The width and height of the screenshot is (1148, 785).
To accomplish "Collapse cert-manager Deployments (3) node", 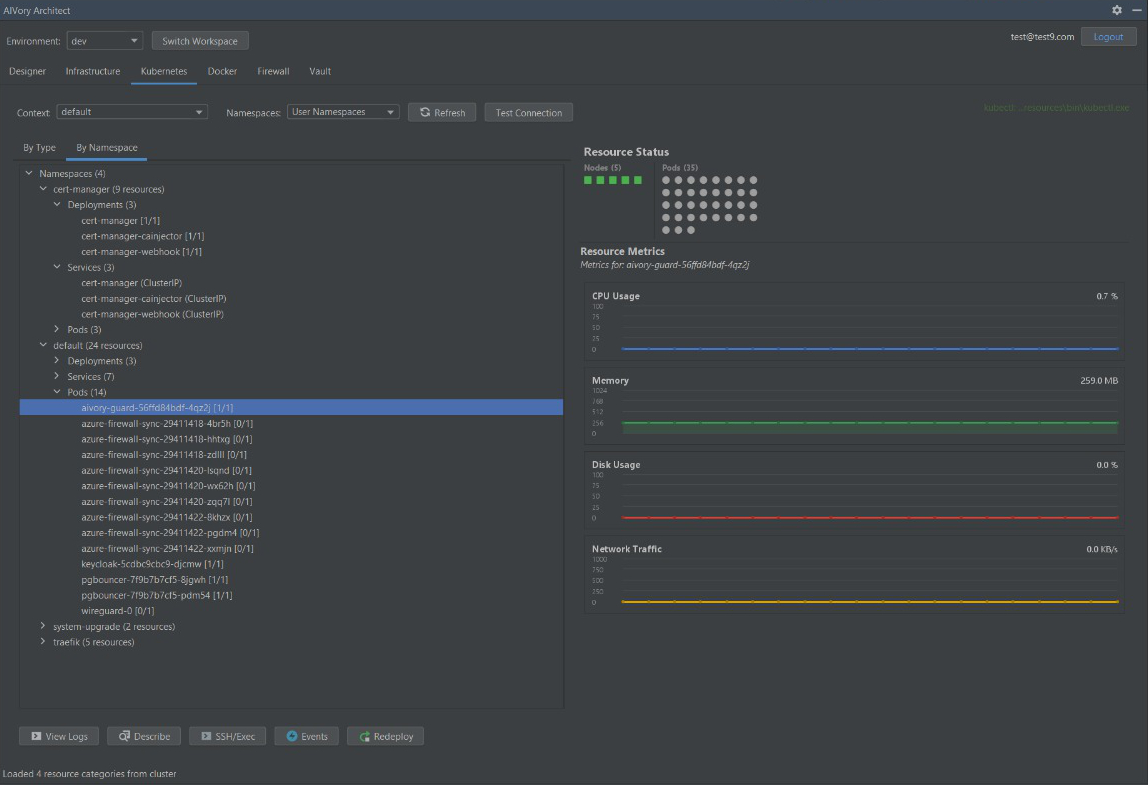I will pos(57,204).
